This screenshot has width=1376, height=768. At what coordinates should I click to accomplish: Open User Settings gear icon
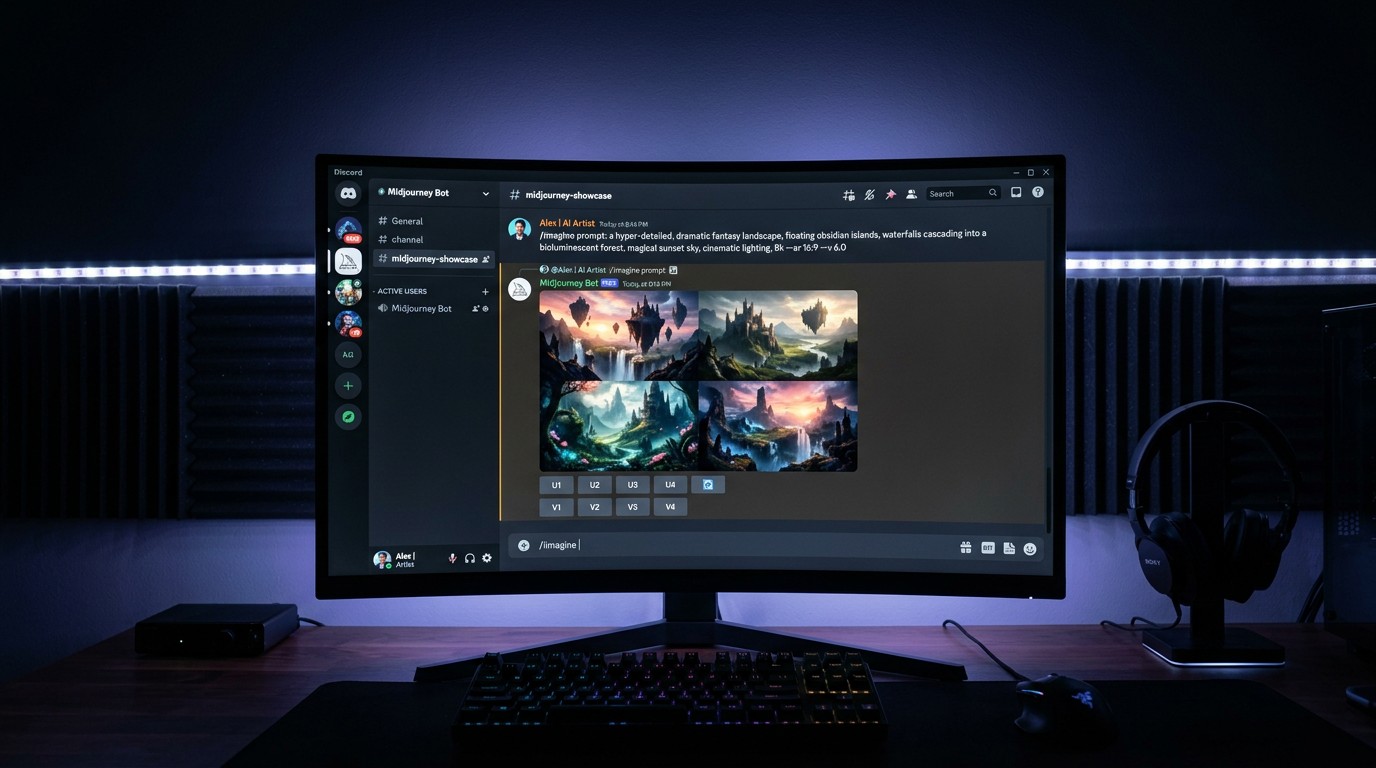coord(487,558)
